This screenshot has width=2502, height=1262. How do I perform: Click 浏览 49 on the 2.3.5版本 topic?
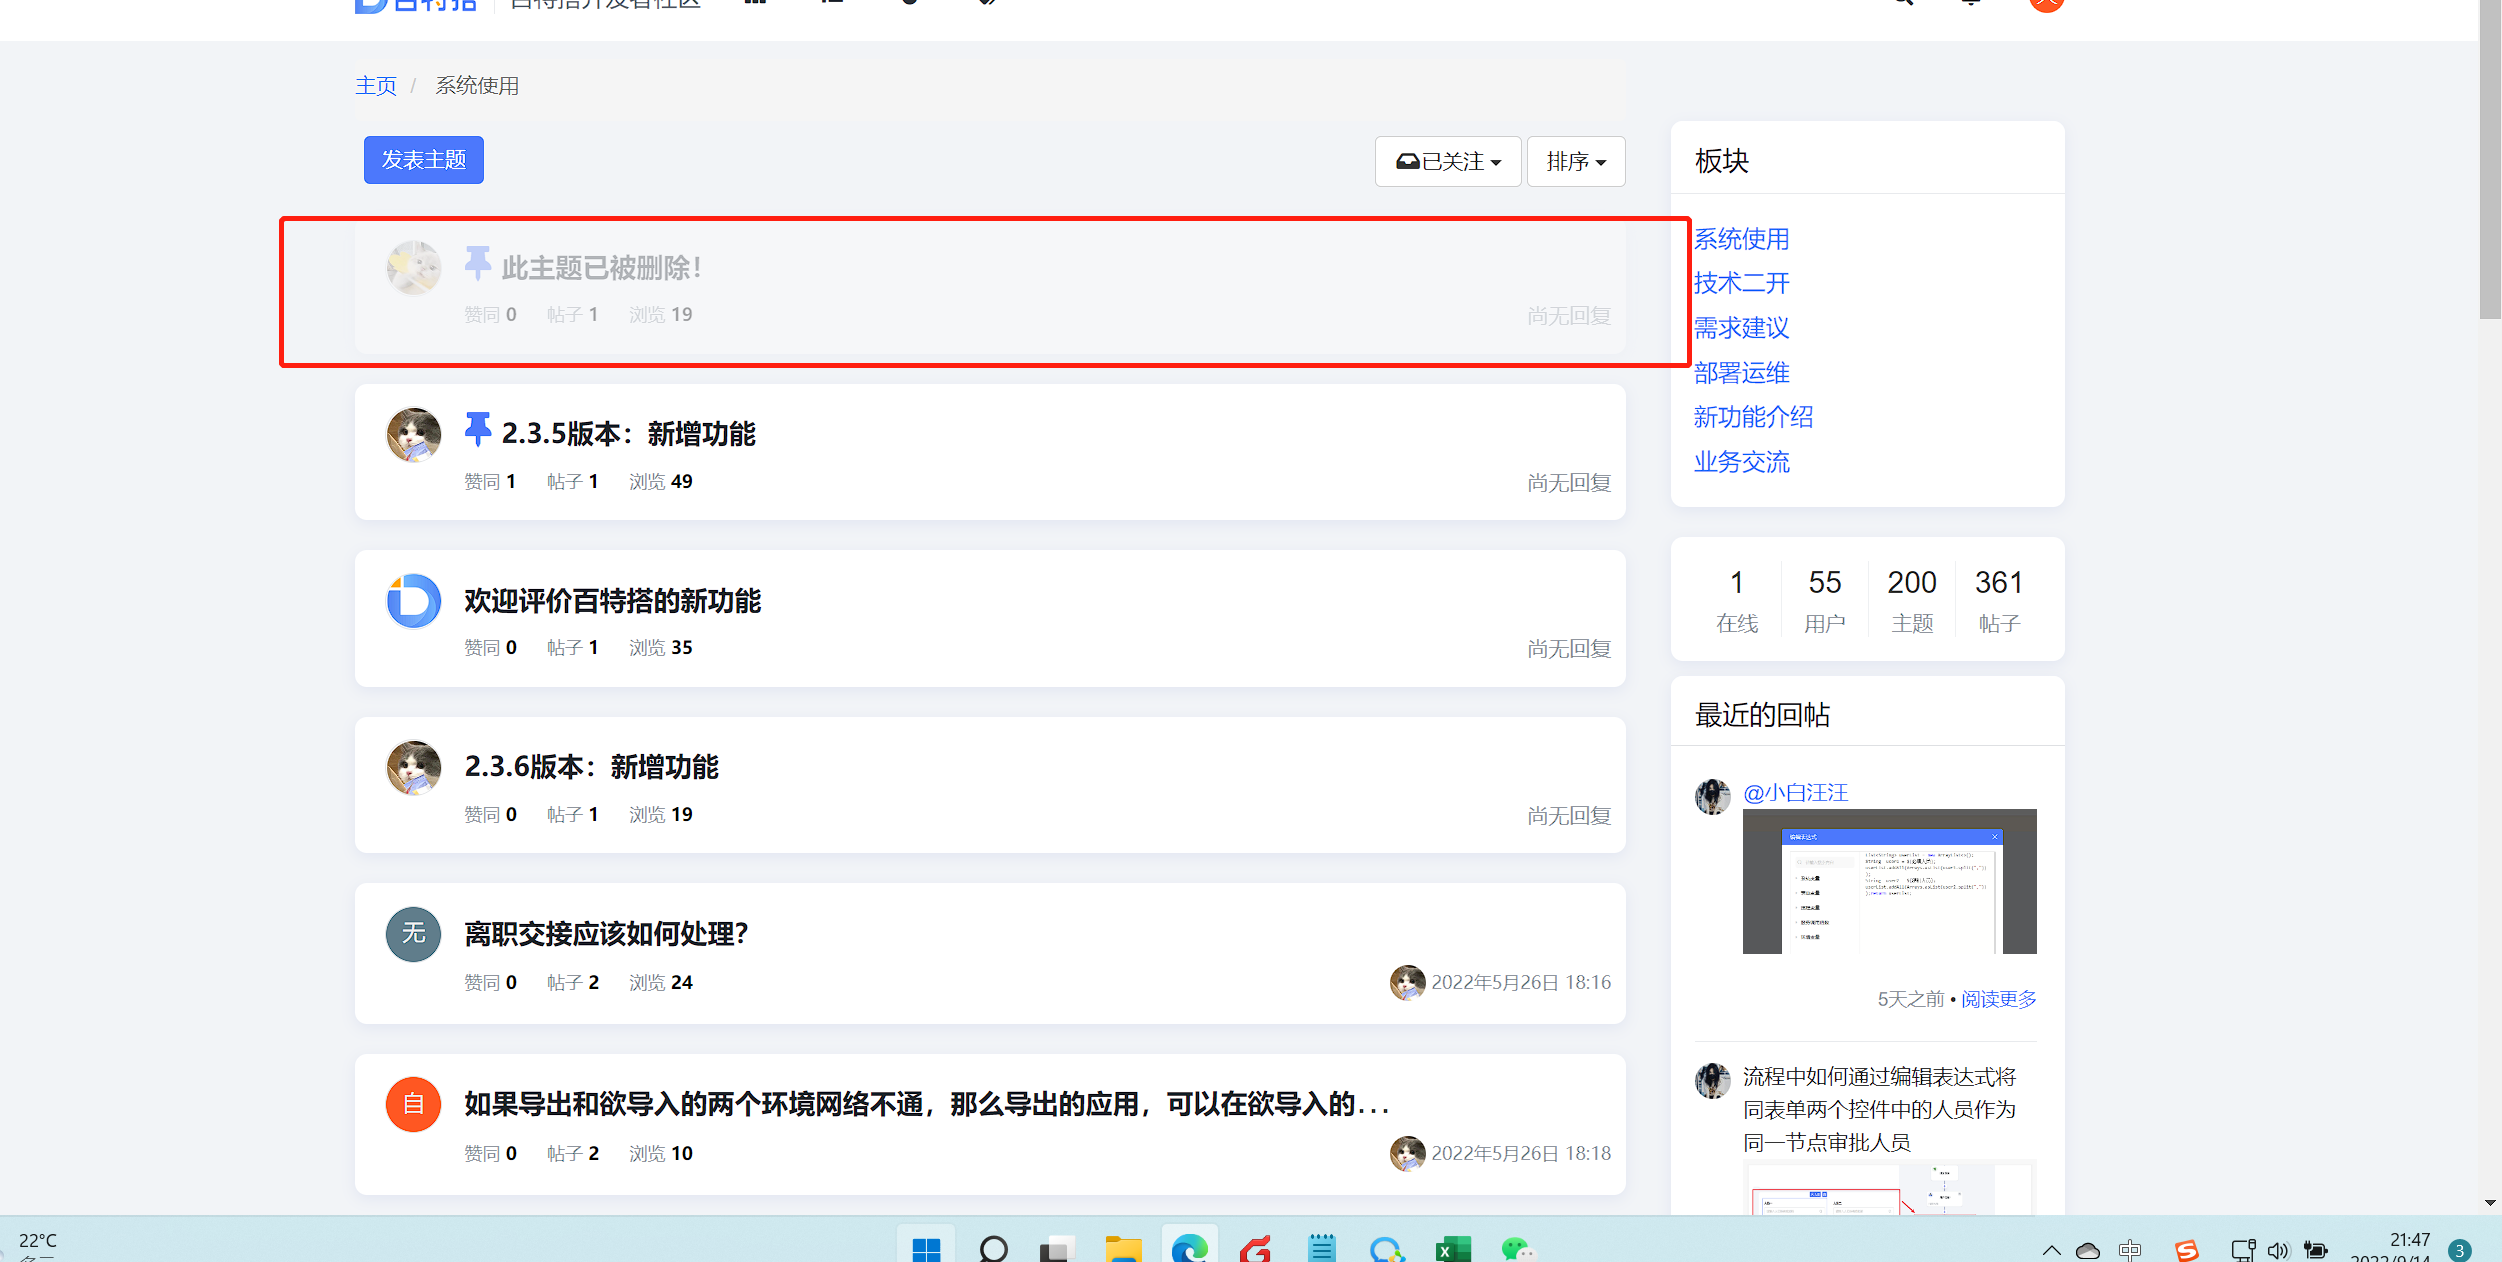click(x=661, y=482)
